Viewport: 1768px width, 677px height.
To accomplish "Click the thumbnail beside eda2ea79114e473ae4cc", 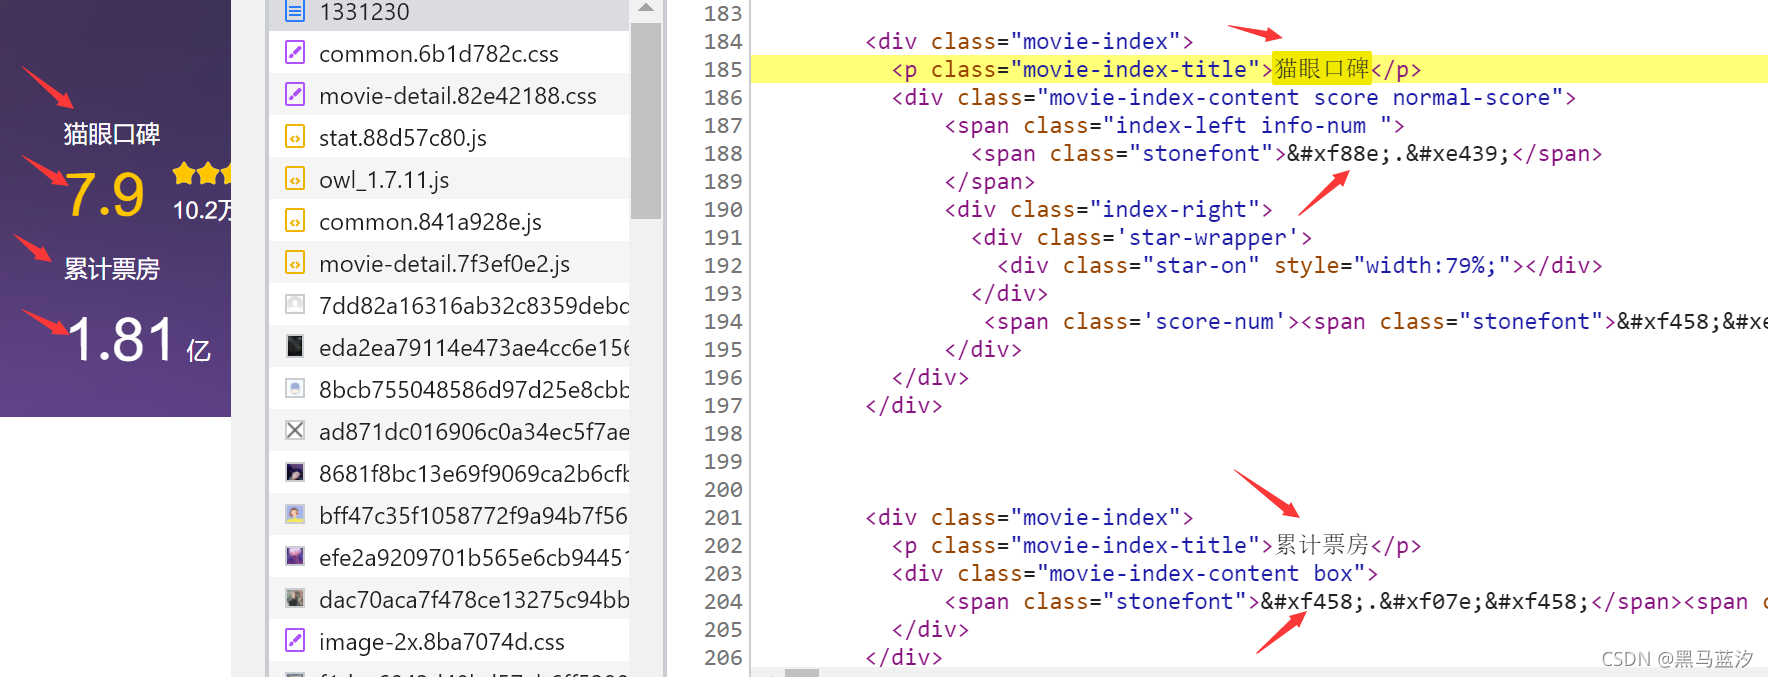I will point(295,346).
